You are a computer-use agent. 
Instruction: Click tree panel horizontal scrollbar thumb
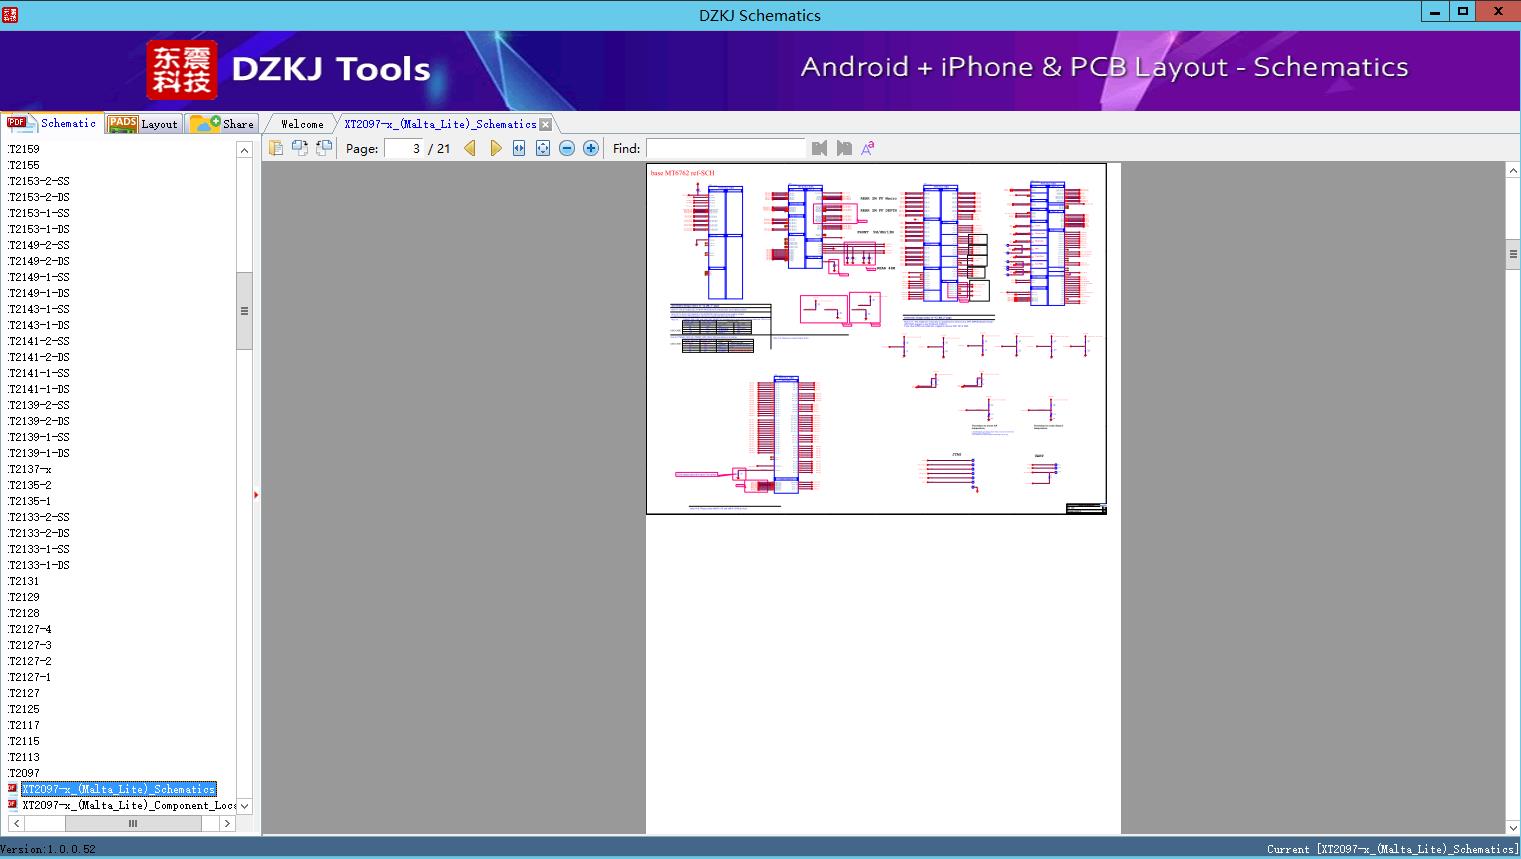(133, 823)
